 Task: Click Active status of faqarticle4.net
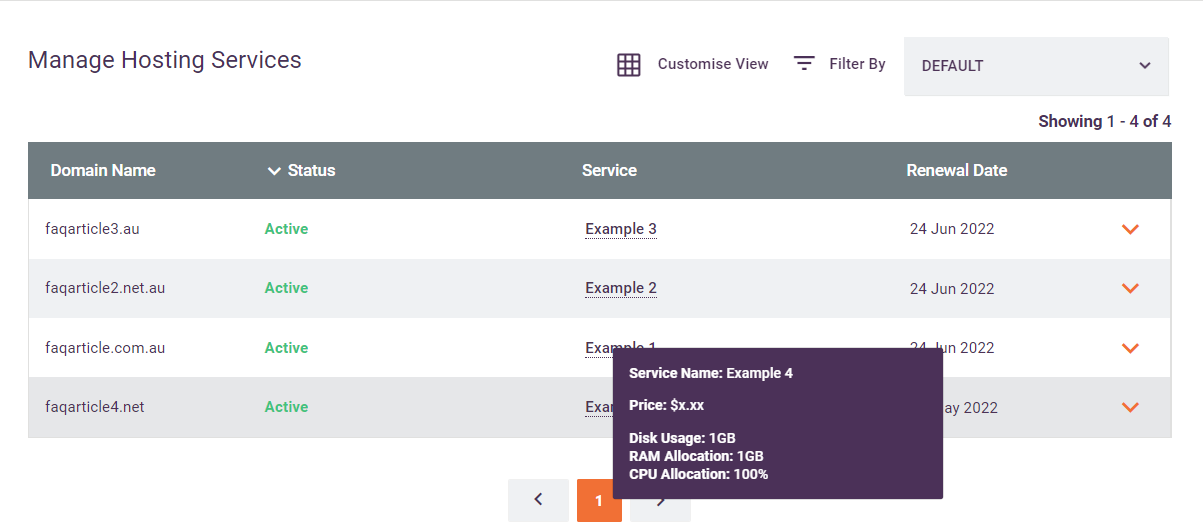[x=286, y=407]
